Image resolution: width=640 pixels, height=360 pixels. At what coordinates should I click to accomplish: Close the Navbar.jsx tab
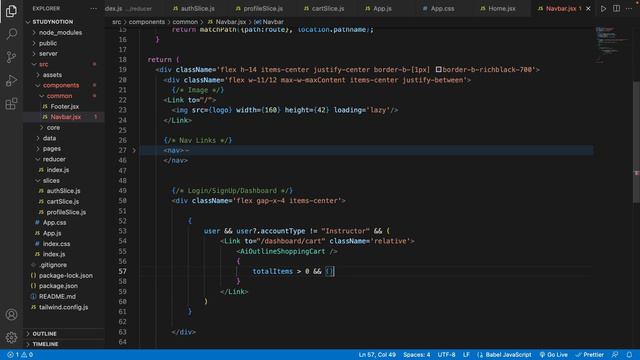[x=588, y=9]
